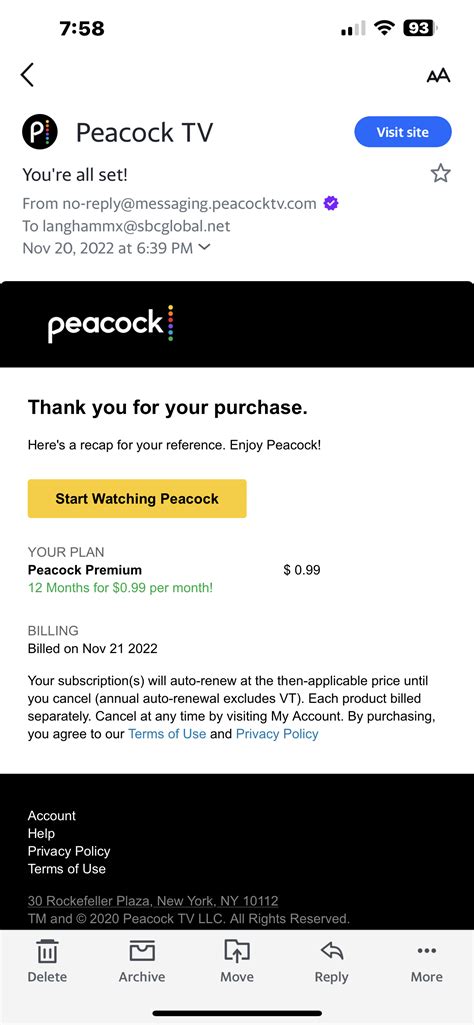Open the Privacy Policy link in body
Screen dimensions: 474x1025
277,733
